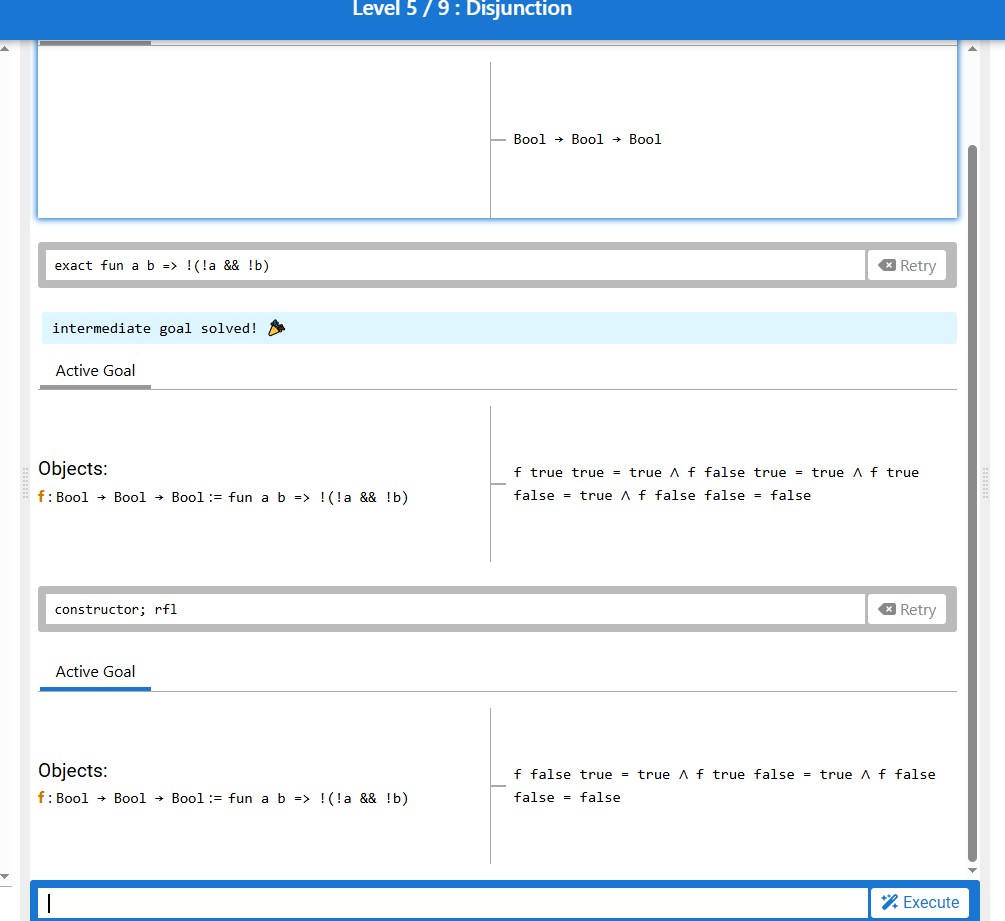Click the 'constructor; rfl' command text
Image resolution: width=1005 pixels, height=921 pixels.
click(x=116, y=610)
